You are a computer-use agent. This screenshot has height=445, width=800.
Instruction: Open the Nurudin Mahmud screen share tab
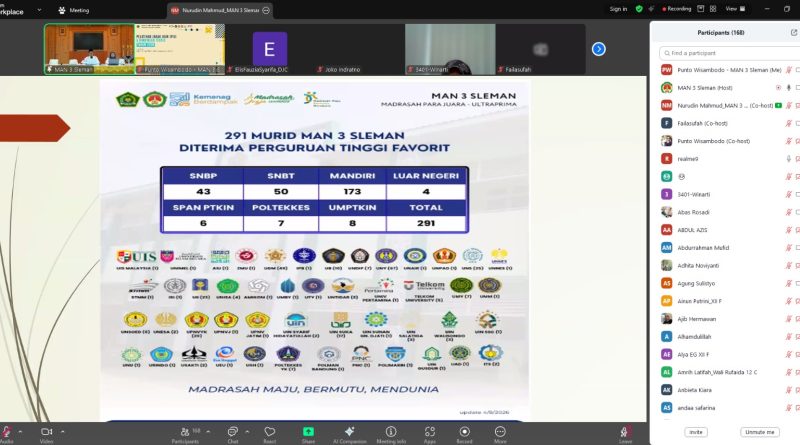[219, 10]
